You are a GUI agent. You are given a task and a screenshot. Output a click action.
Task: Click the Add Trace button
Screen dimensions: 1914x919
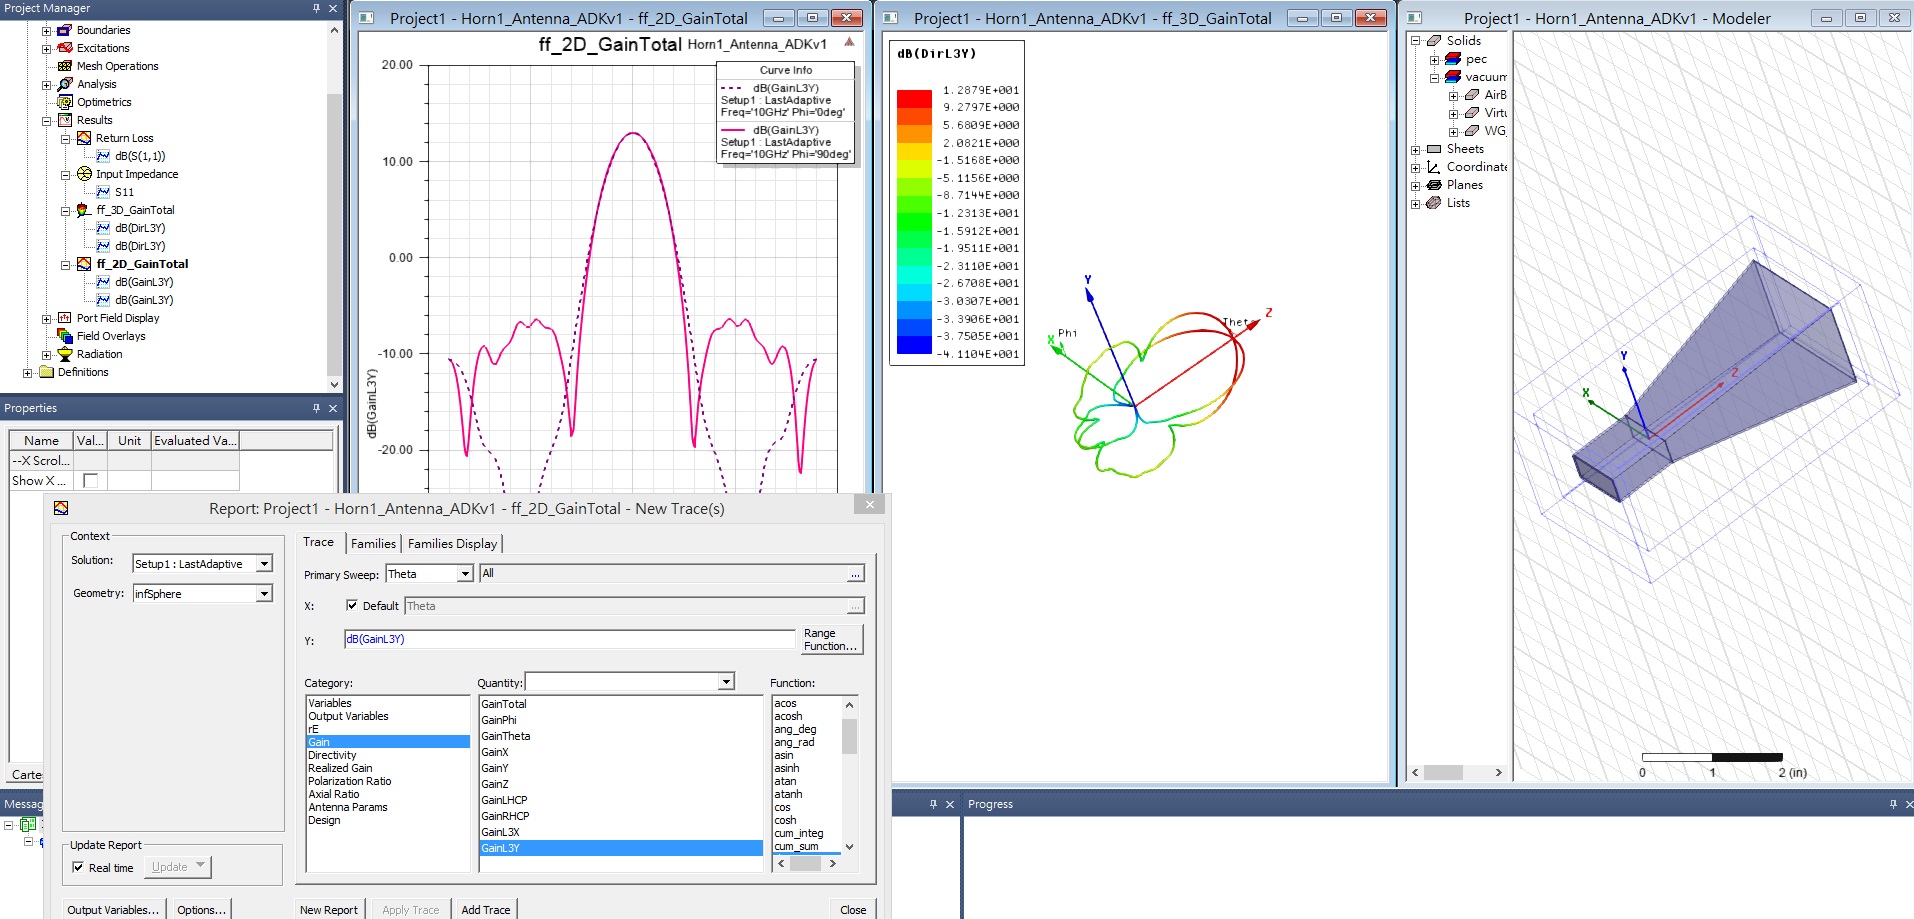click(486, 910)
